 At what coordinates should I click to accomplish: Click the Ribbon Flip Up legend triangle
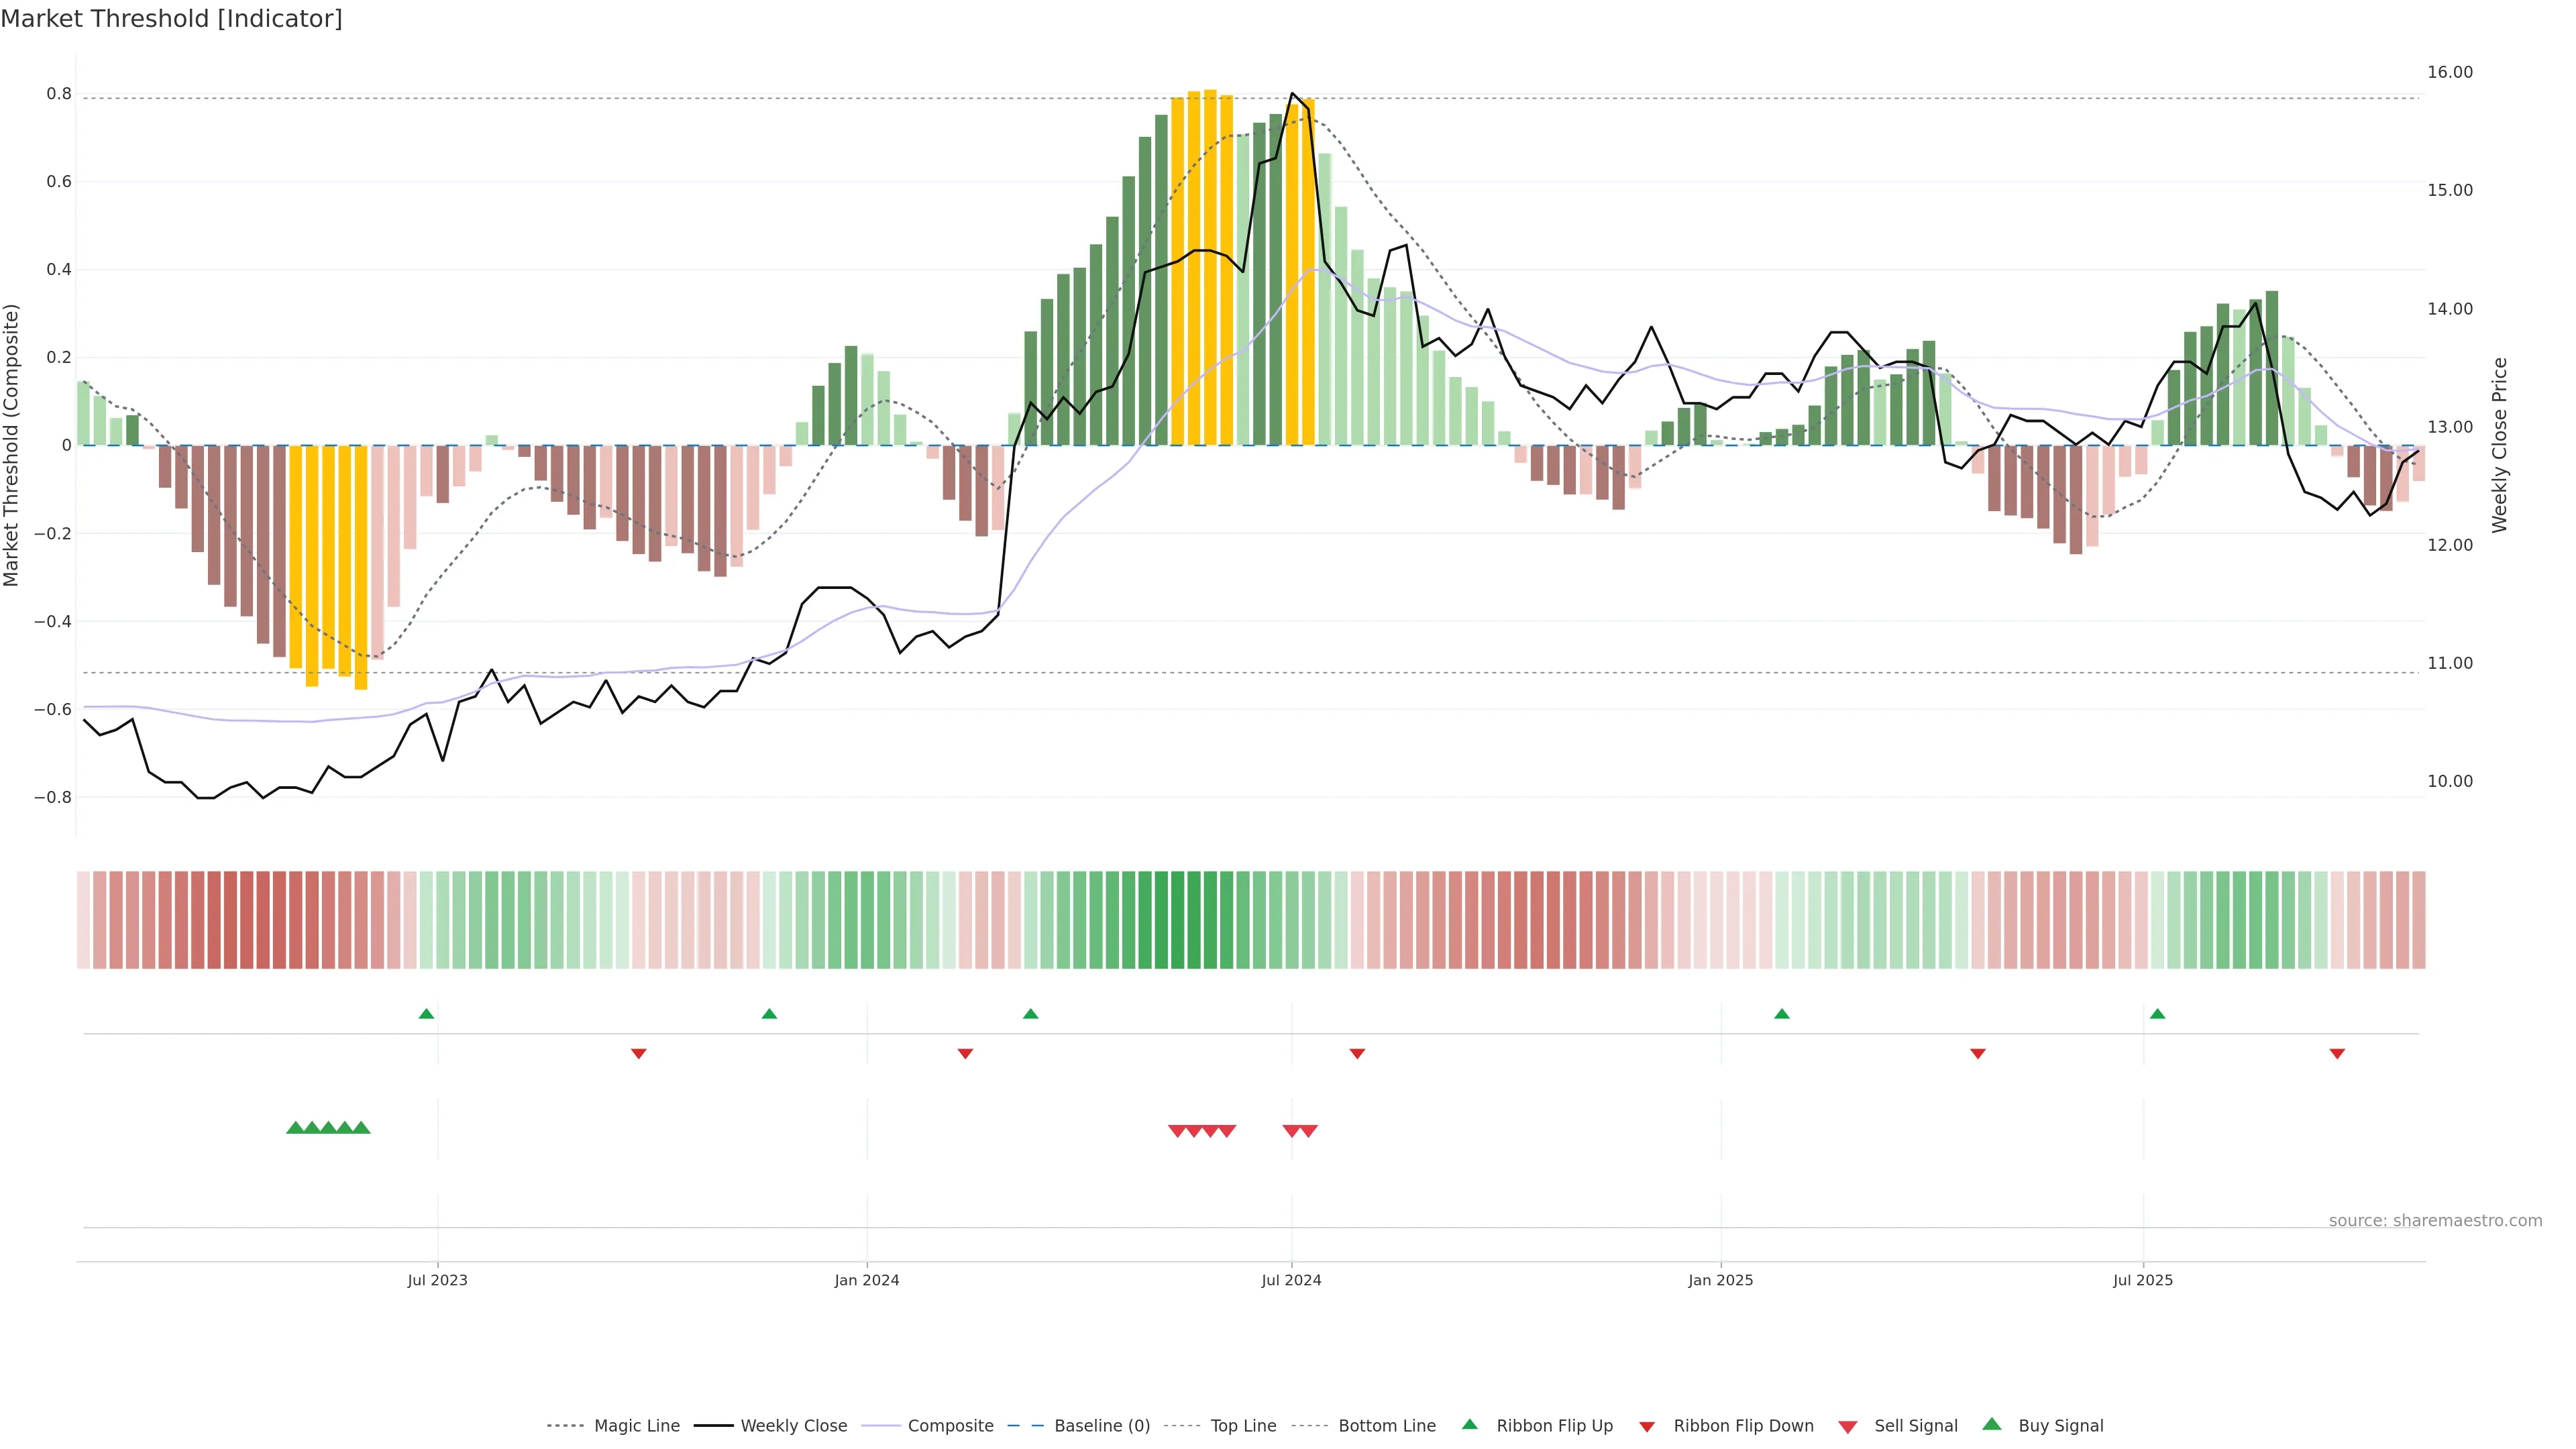(x=1469, y=1424)
